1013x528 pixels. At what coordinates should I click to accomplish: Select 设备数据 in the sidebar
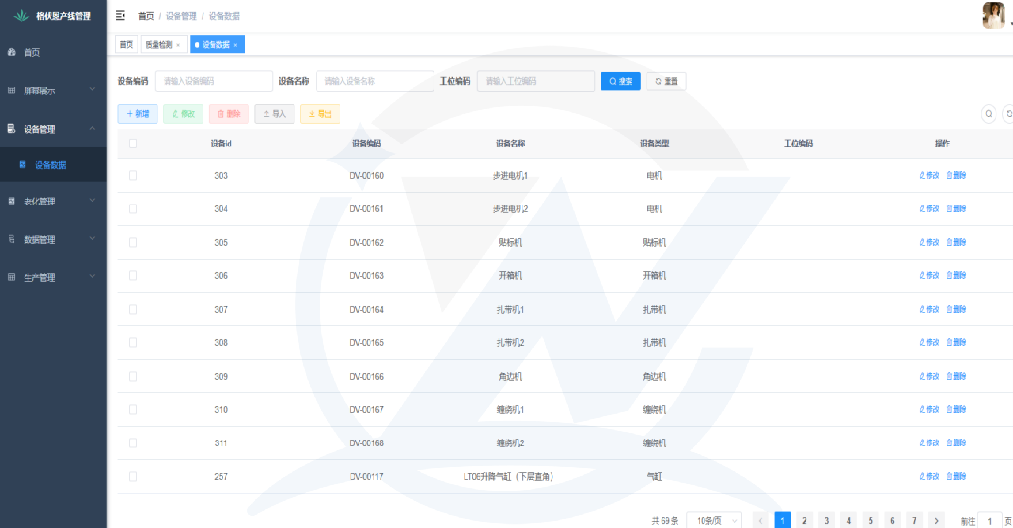click(53, 165)
